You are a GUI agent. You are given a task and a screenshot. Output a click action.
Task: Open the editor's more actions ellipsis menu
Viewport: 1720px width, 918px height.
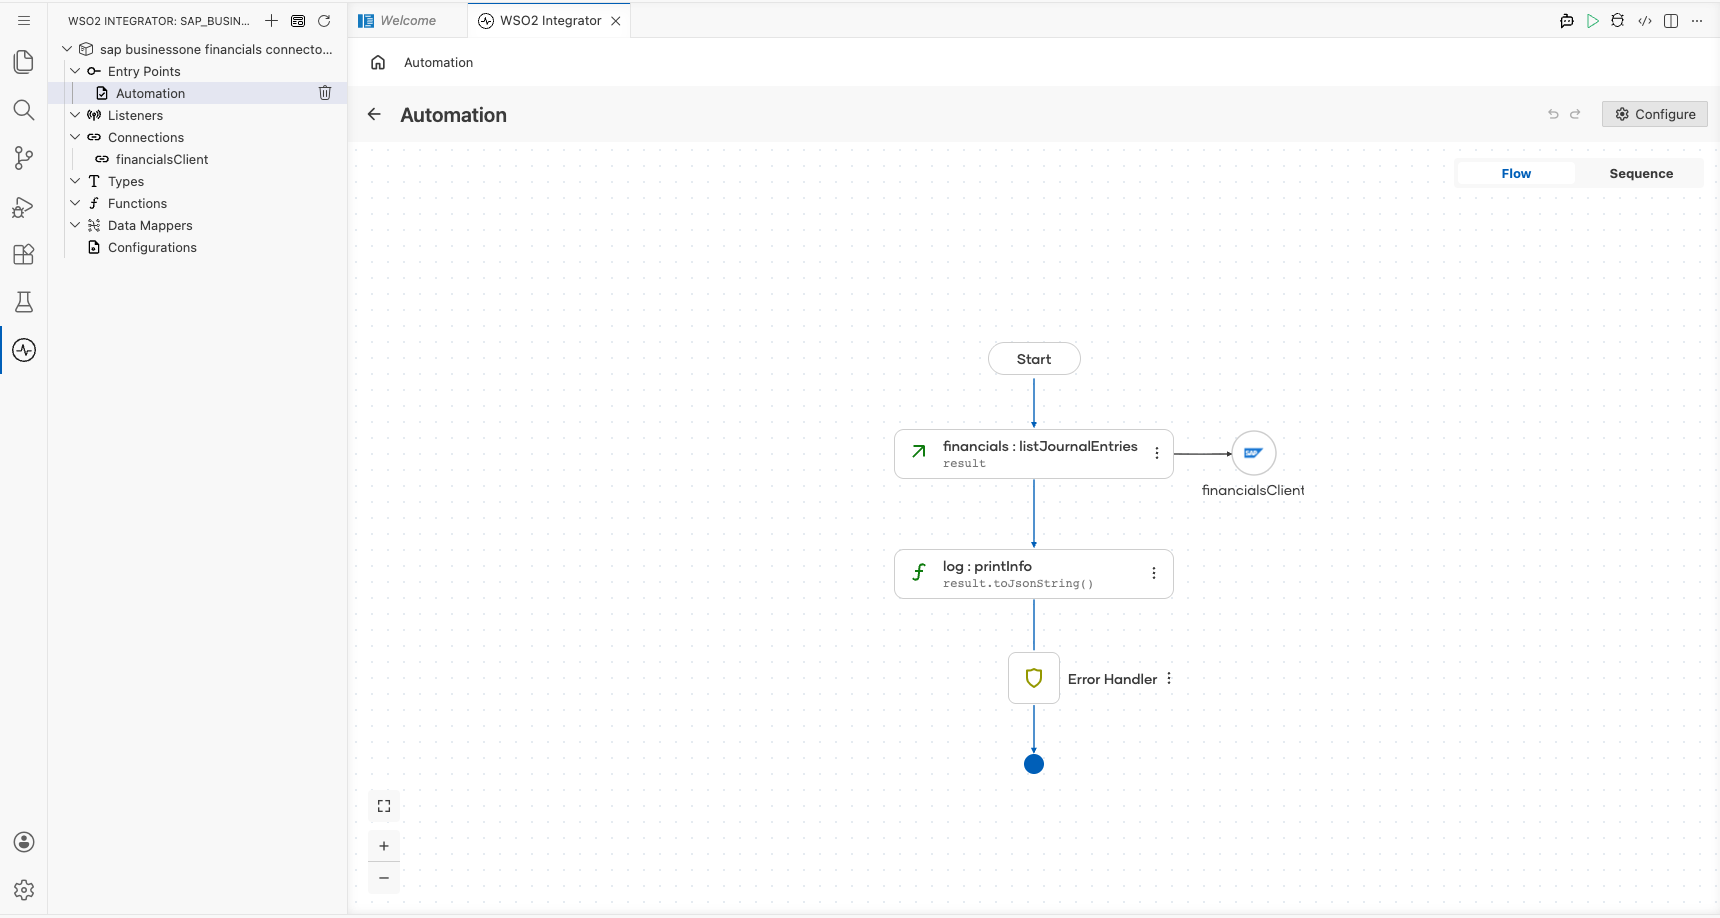point(1697,20)
